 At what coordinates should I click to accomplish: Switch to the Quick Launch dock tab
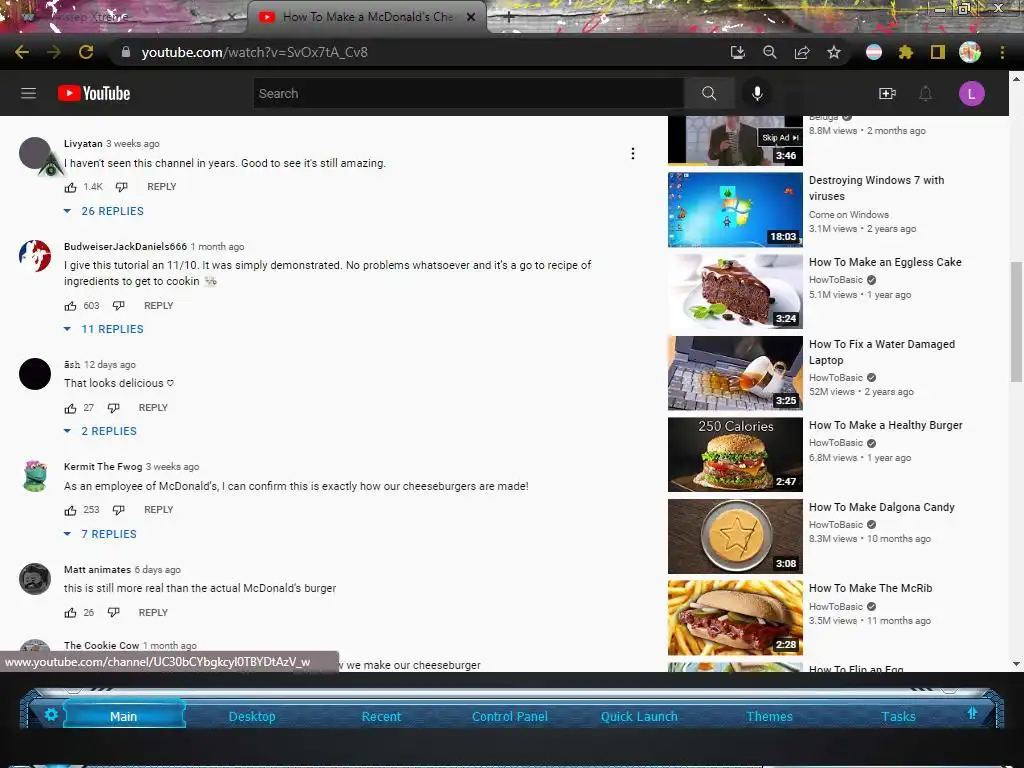point(639,716)
